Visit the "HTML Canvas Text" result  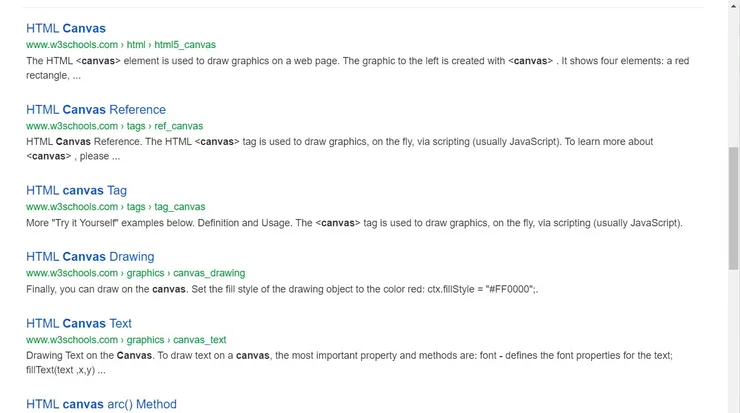click(79, 323)
